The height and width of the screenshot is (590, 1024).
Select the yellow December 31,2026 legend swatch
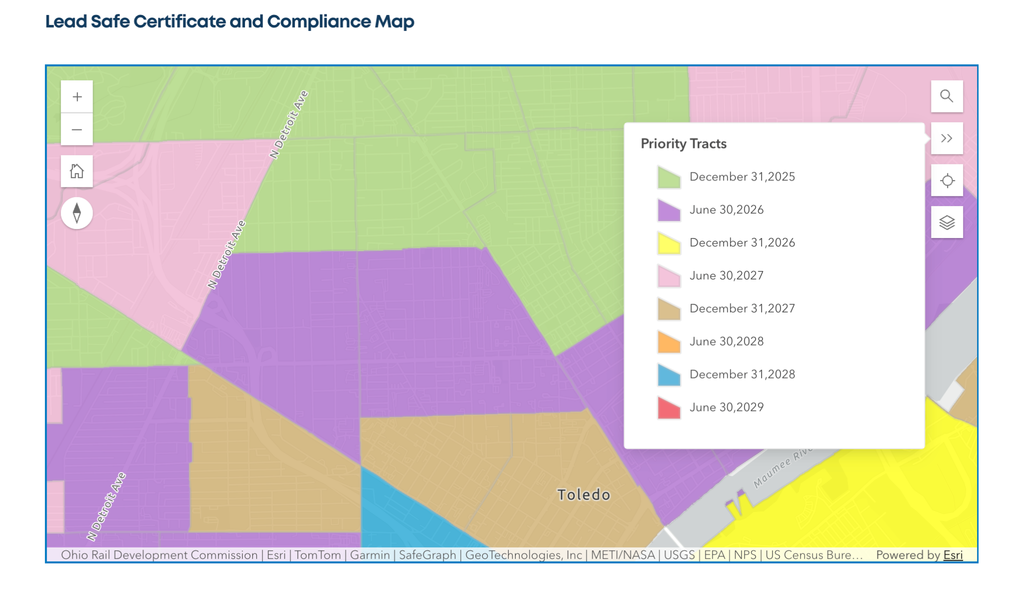[669, 243]
